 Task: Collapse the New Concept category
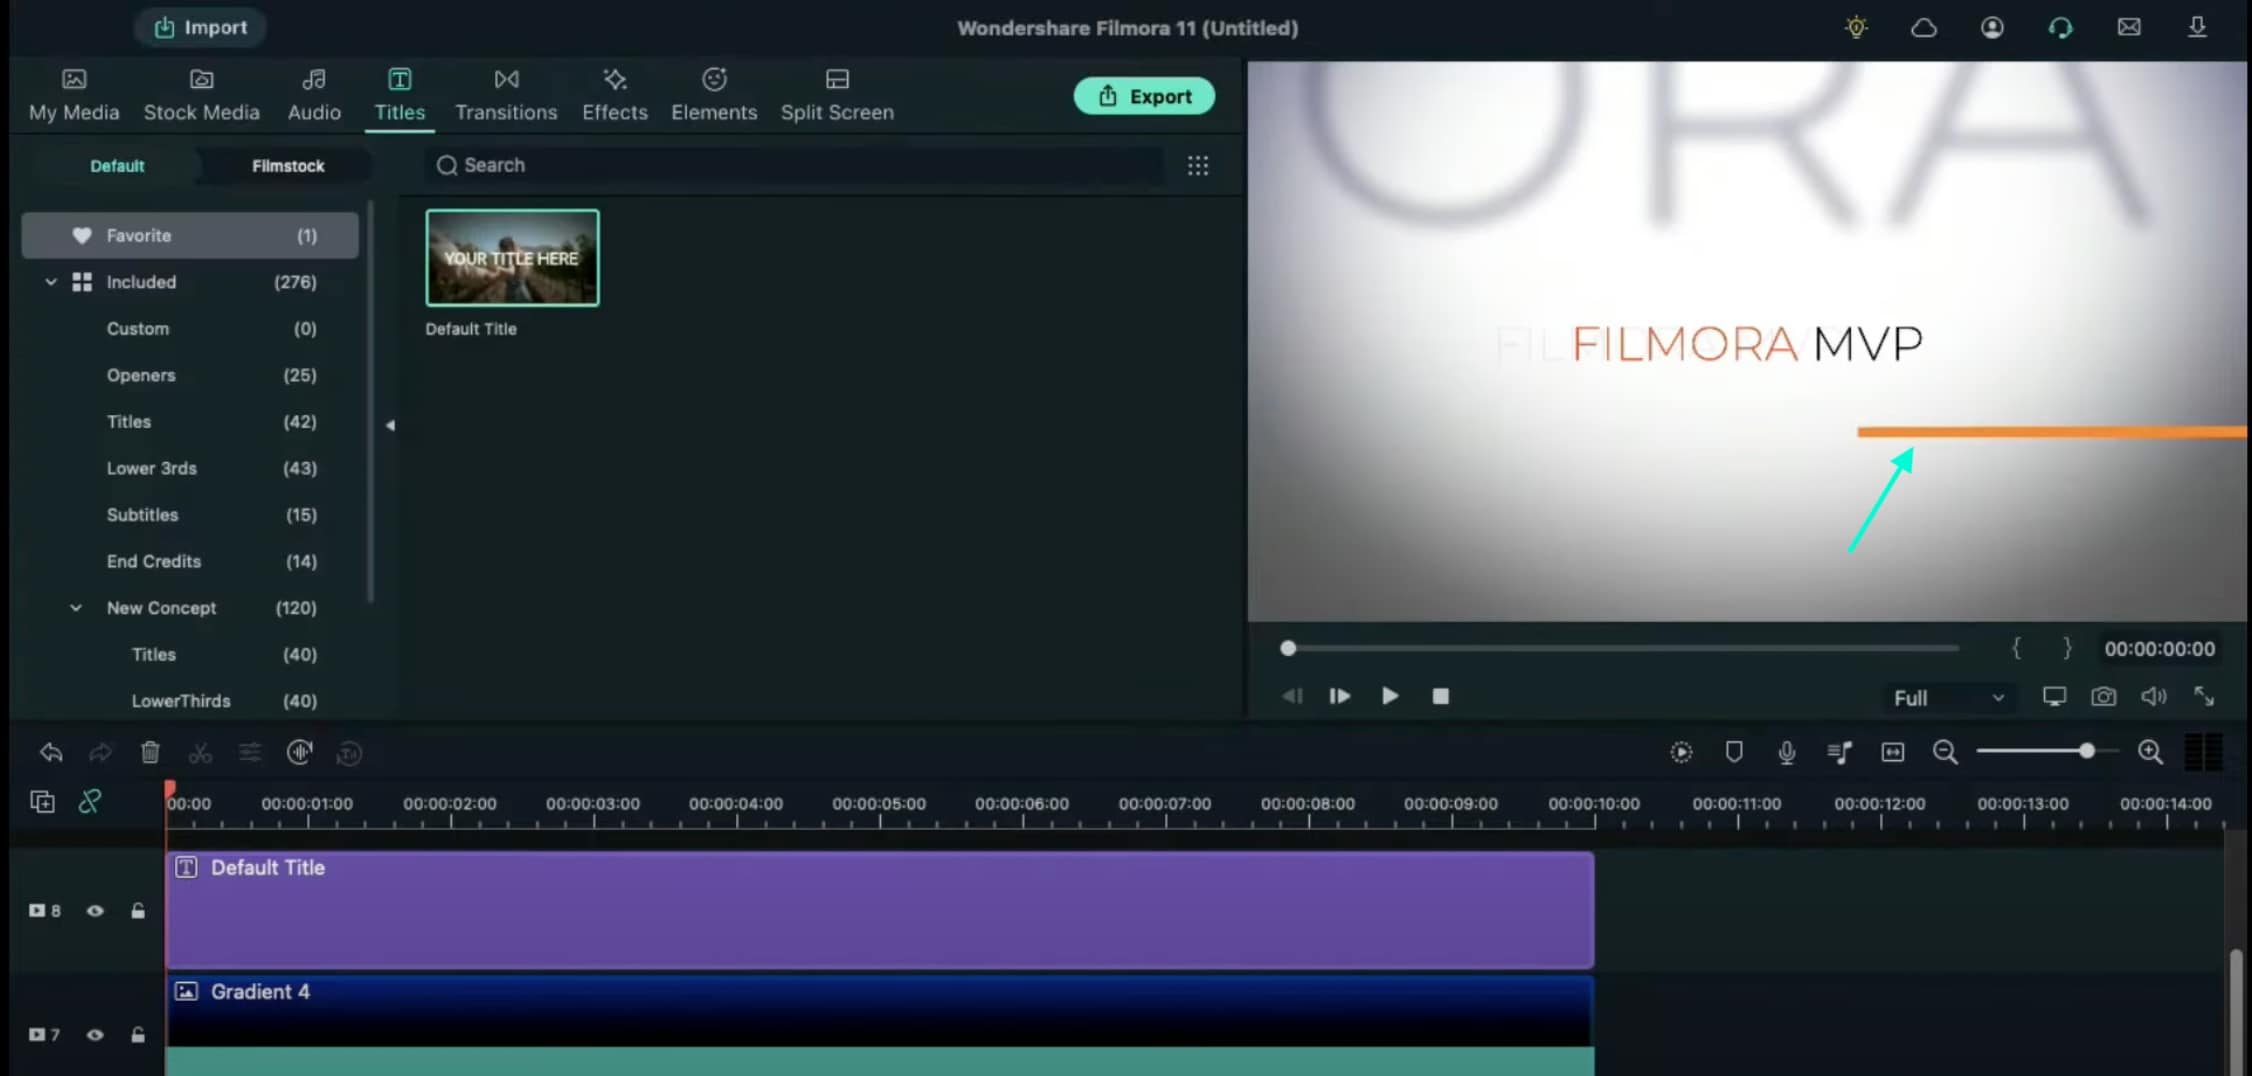[75, 608]
